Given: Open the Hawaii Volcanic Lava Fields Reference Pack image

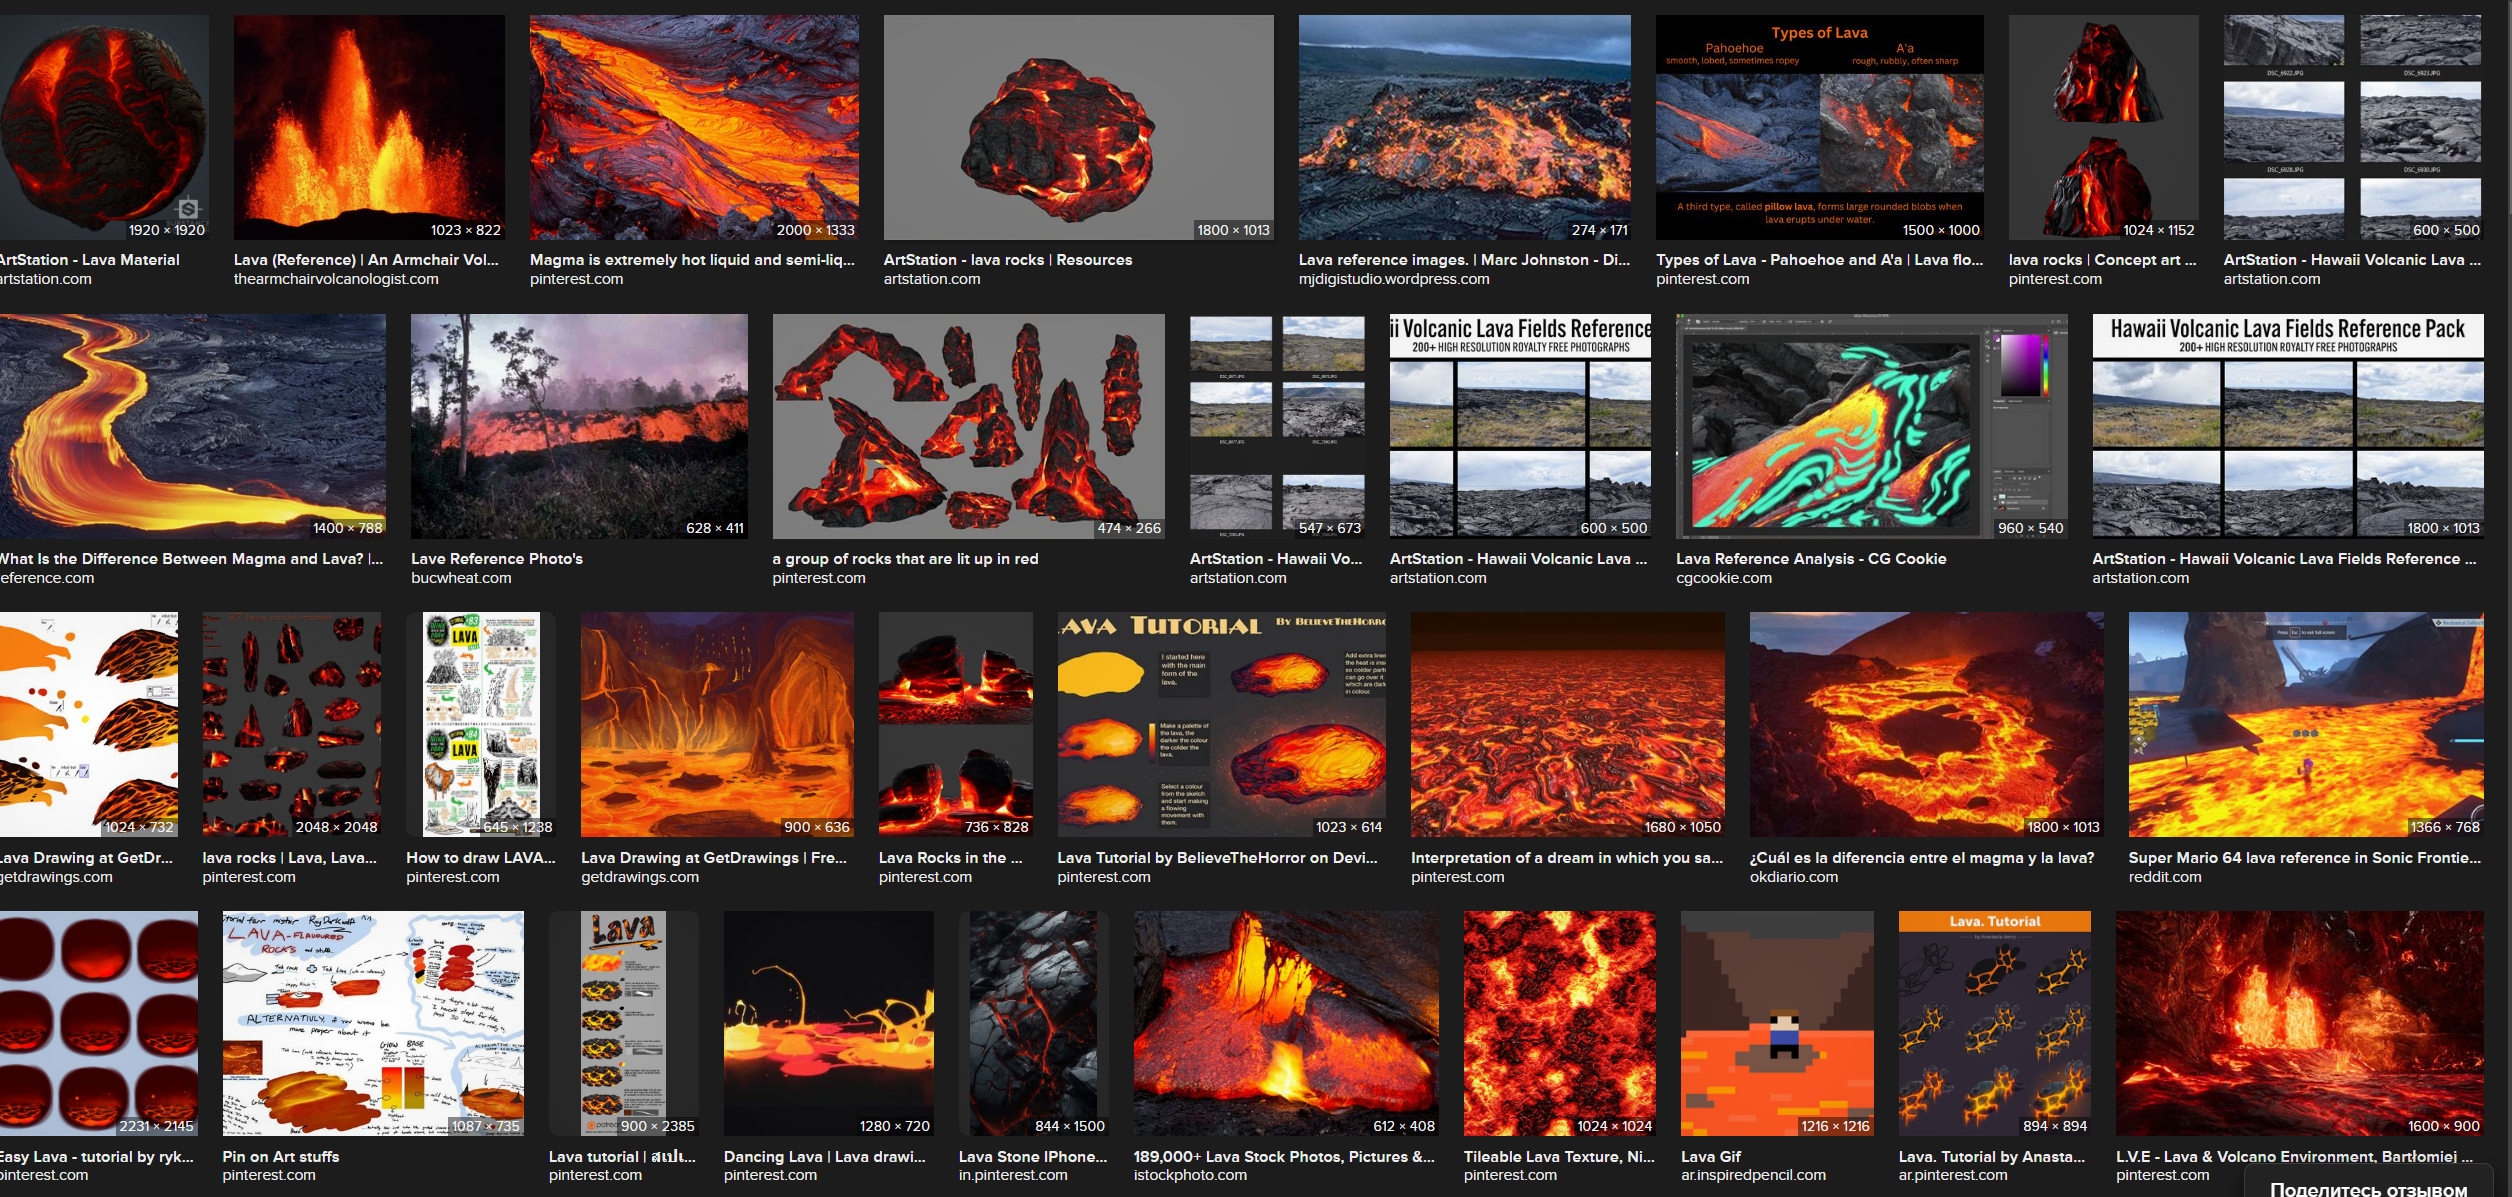Looking at the screenshot, I should point(2287,426).
